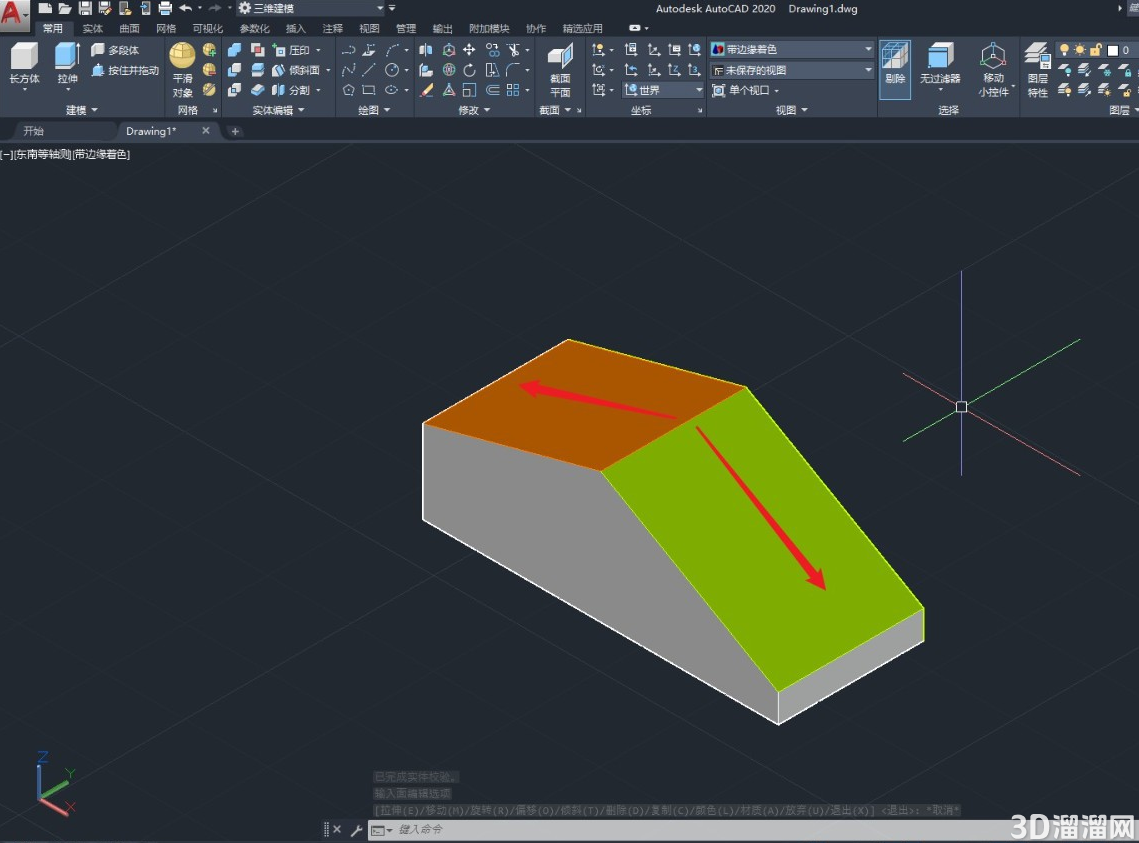This screenshot has width=1139, height=843.
Task: Click the Smooth Object (平滑对象) mesh tool
Action: tap(182, 70)
